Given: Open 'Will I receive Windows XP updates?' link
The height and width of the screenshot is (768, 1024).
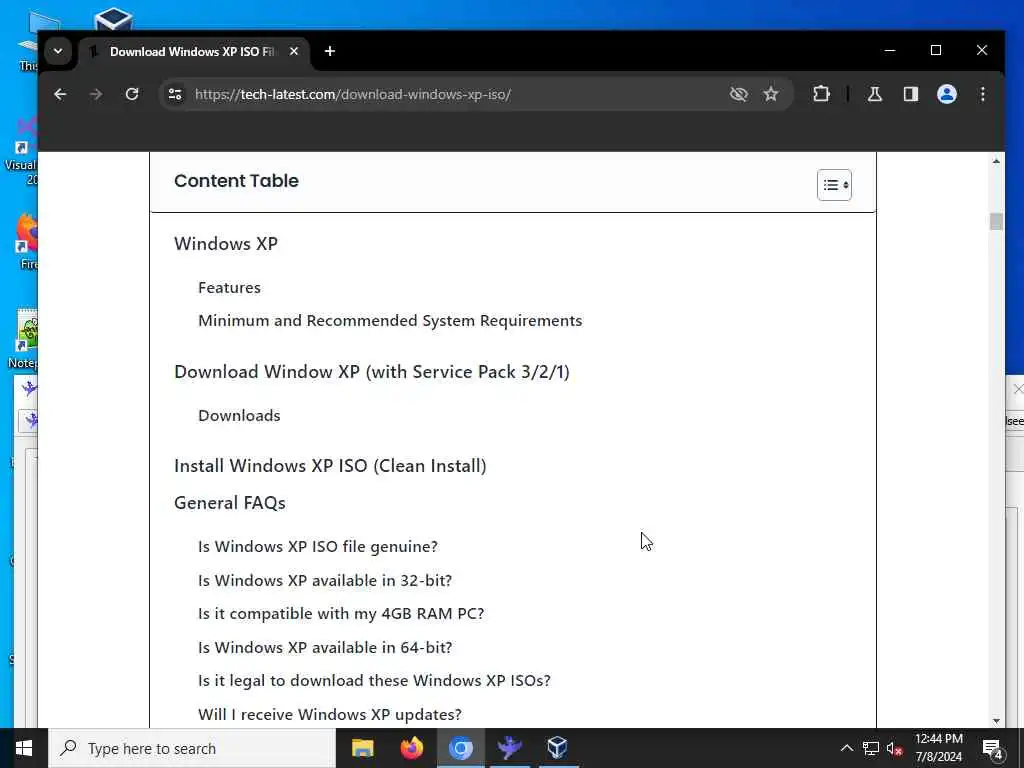Looking at the screenshot, I should [330, 714].
